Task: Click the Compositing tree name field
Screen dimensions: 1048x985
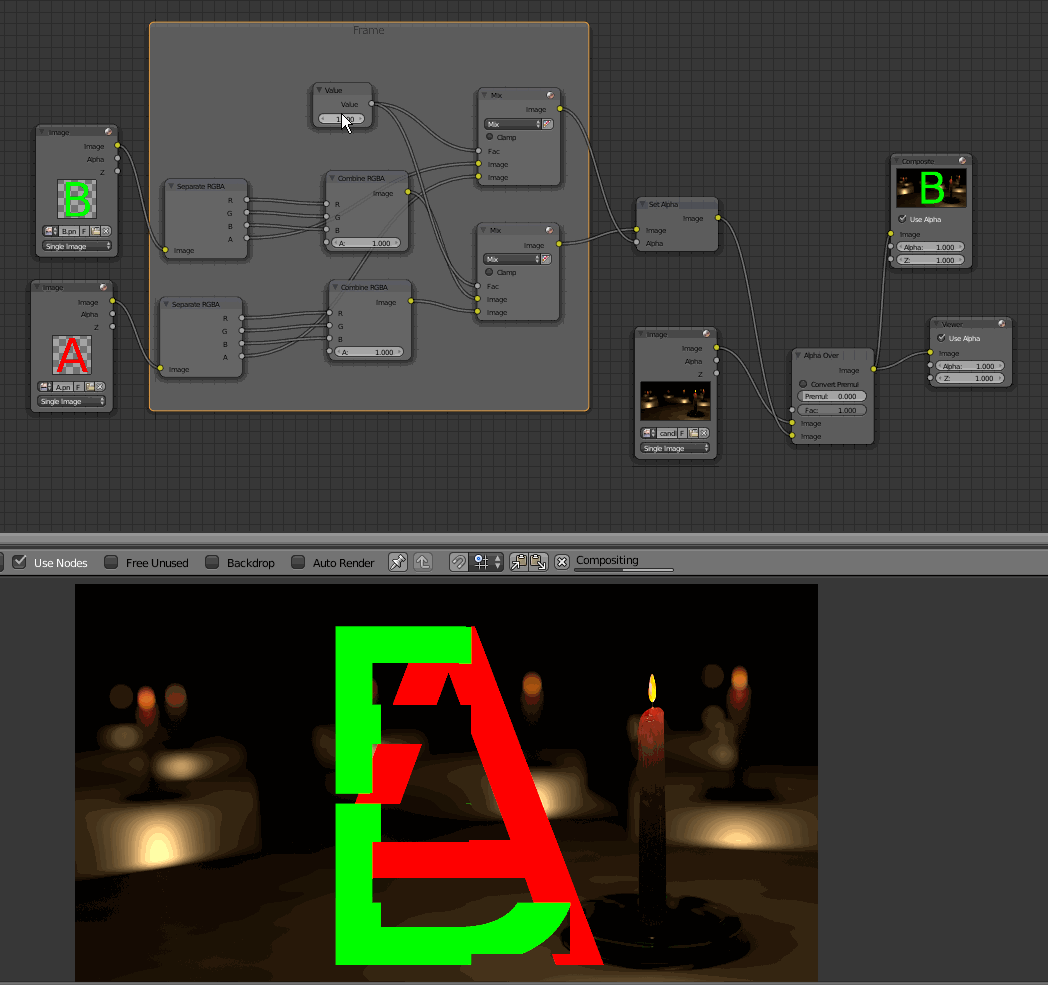Action: click(x=608, y=561)
